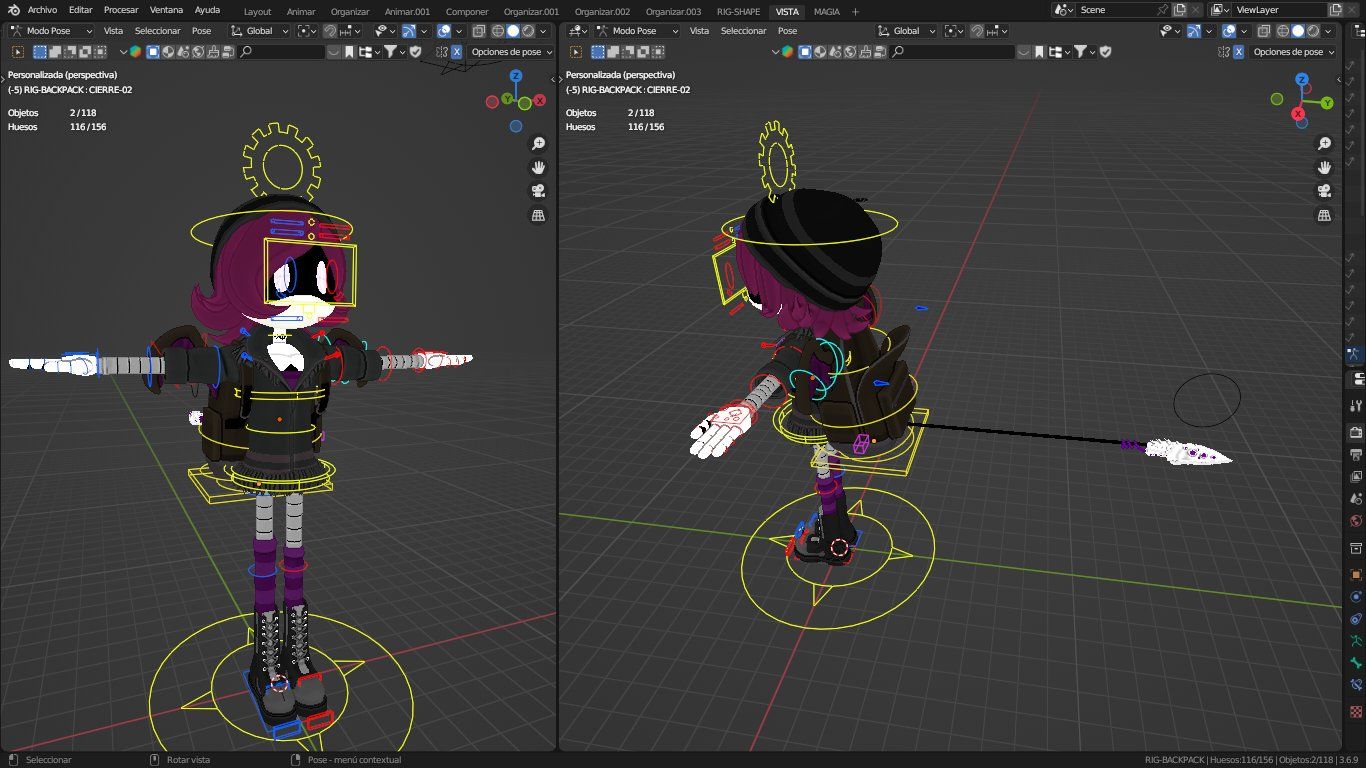Toggle camera view in the left viewport

(538, 191)
